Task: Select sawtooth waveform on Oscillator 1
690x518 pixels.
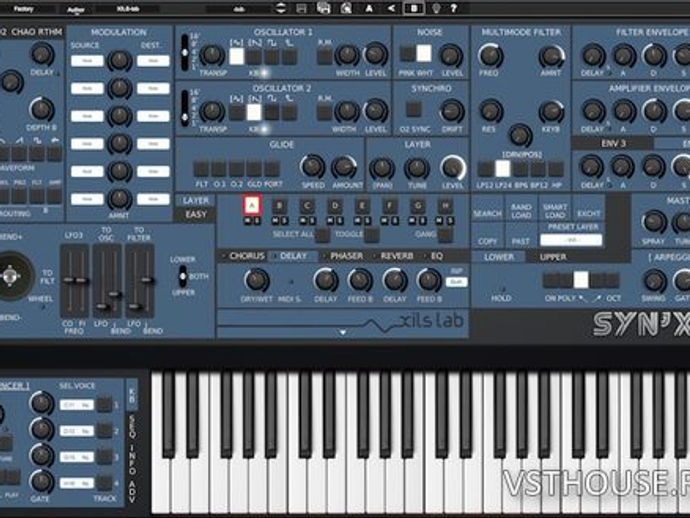Action: pyautogui.click(x=254, y=57)
